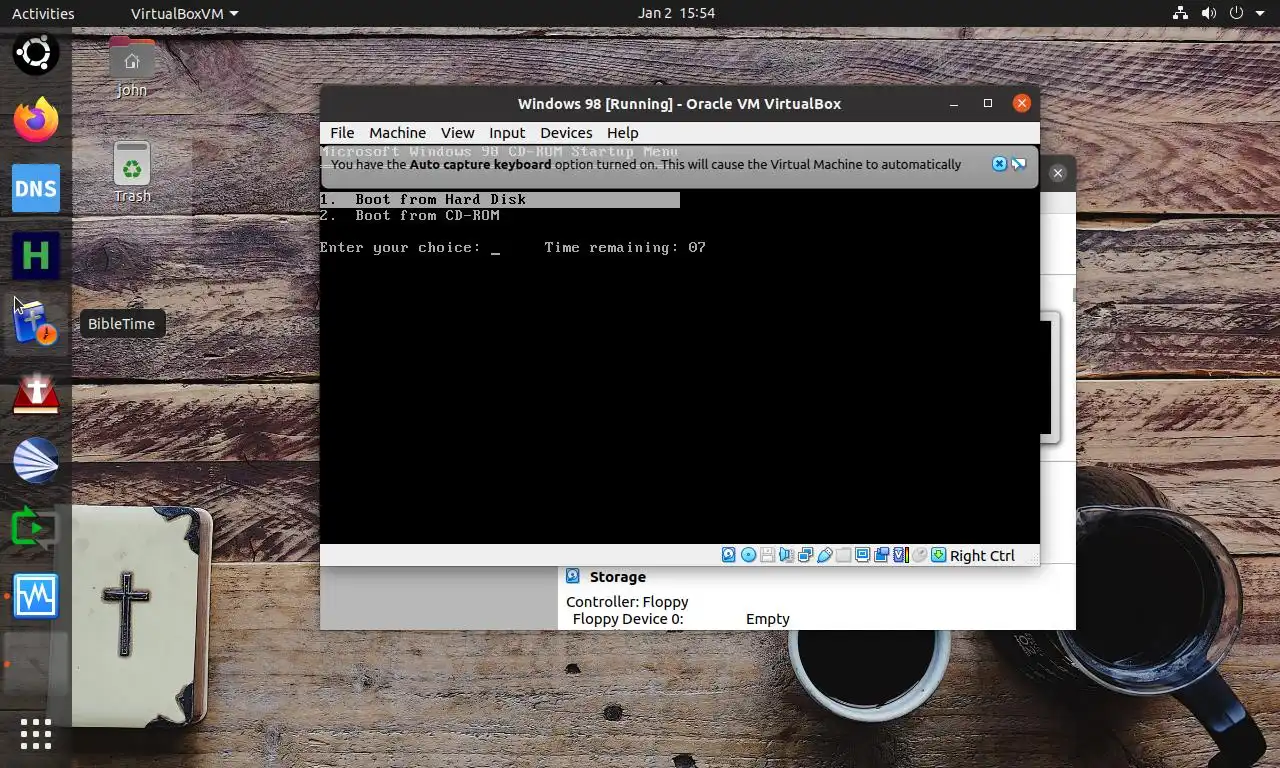Click the don't-show-again message icon in notification
Screen dimensions: 1280x768
pyautogui.click(x=1018, y=164)
